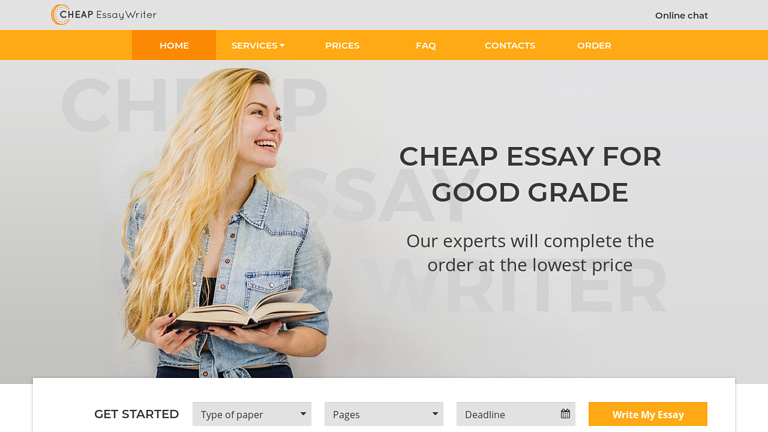The width and height of the screenshot is (768, 432).
Task: Click the Get Started label
Action: coord(136,414)
